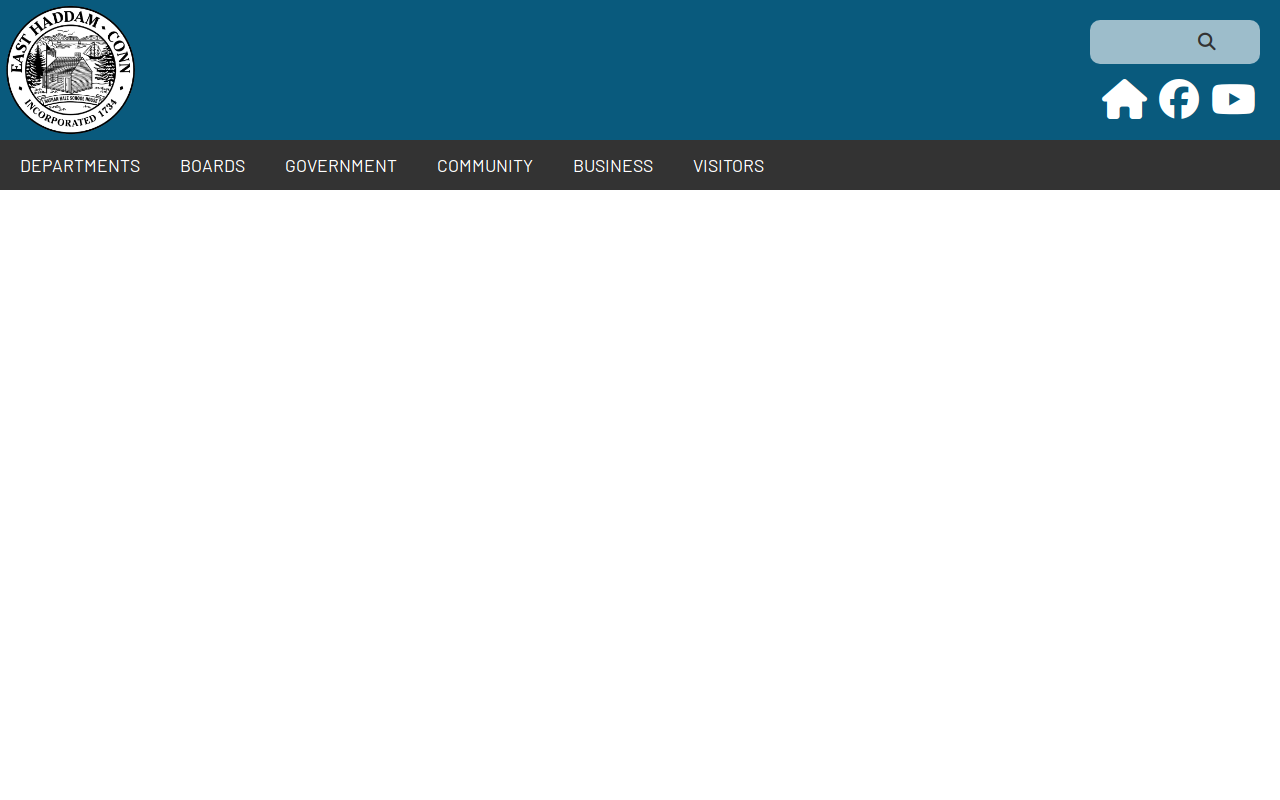Visit Facebook through the circular f logo
The width and height of the screenshot is (1280, 800).
click(x=1179, y=99)
